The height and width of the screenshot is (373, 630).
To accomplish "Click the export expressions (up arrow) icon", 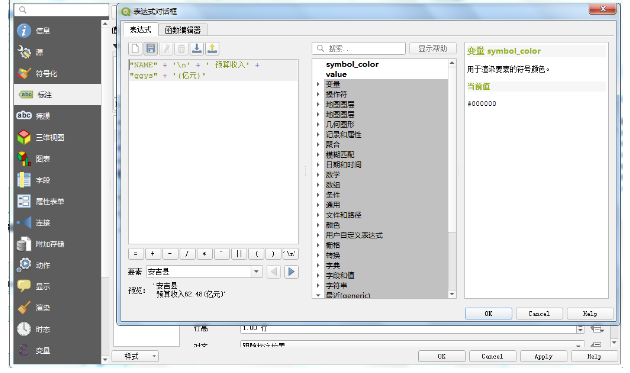I will [x=212, y=49].
